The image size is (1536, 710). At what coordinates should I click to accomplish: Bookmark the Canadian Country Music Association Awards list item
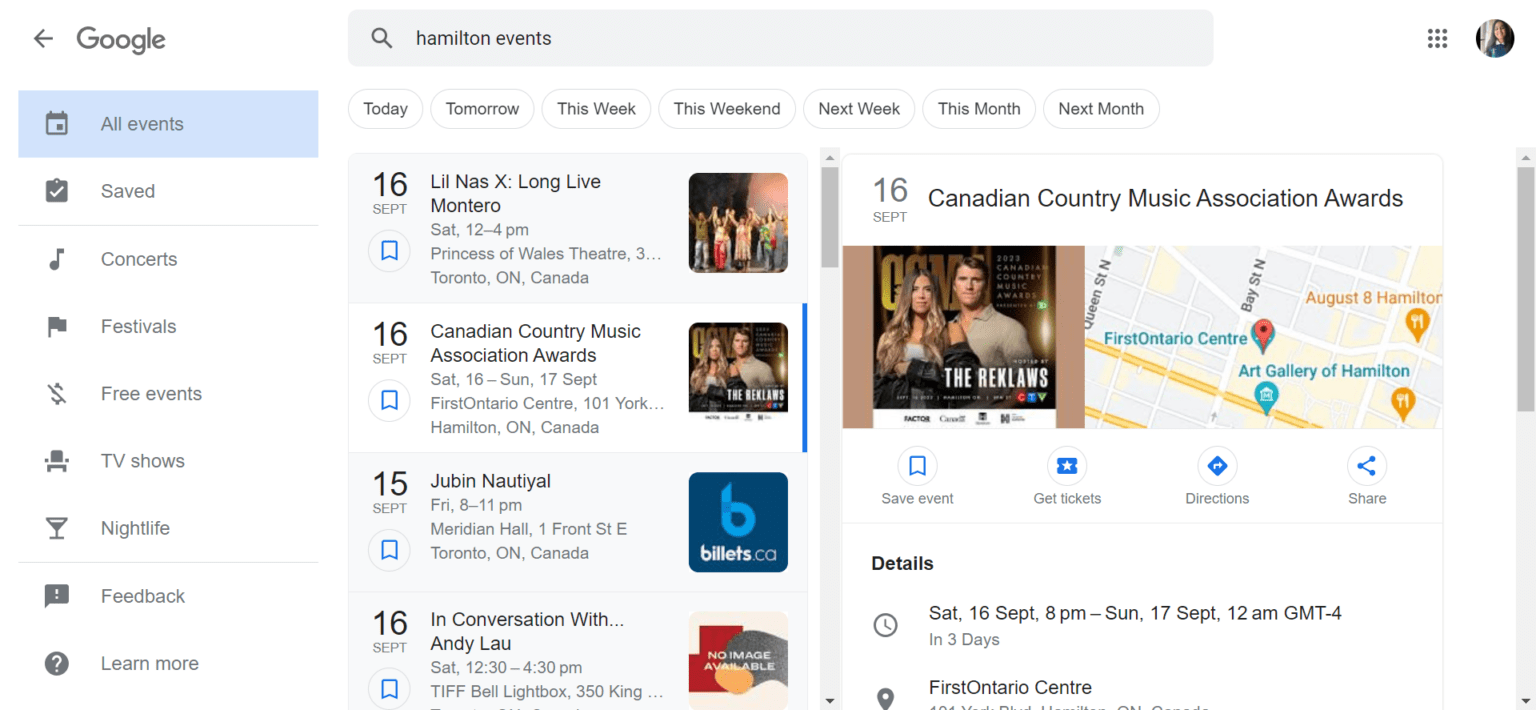click(390, 401)
